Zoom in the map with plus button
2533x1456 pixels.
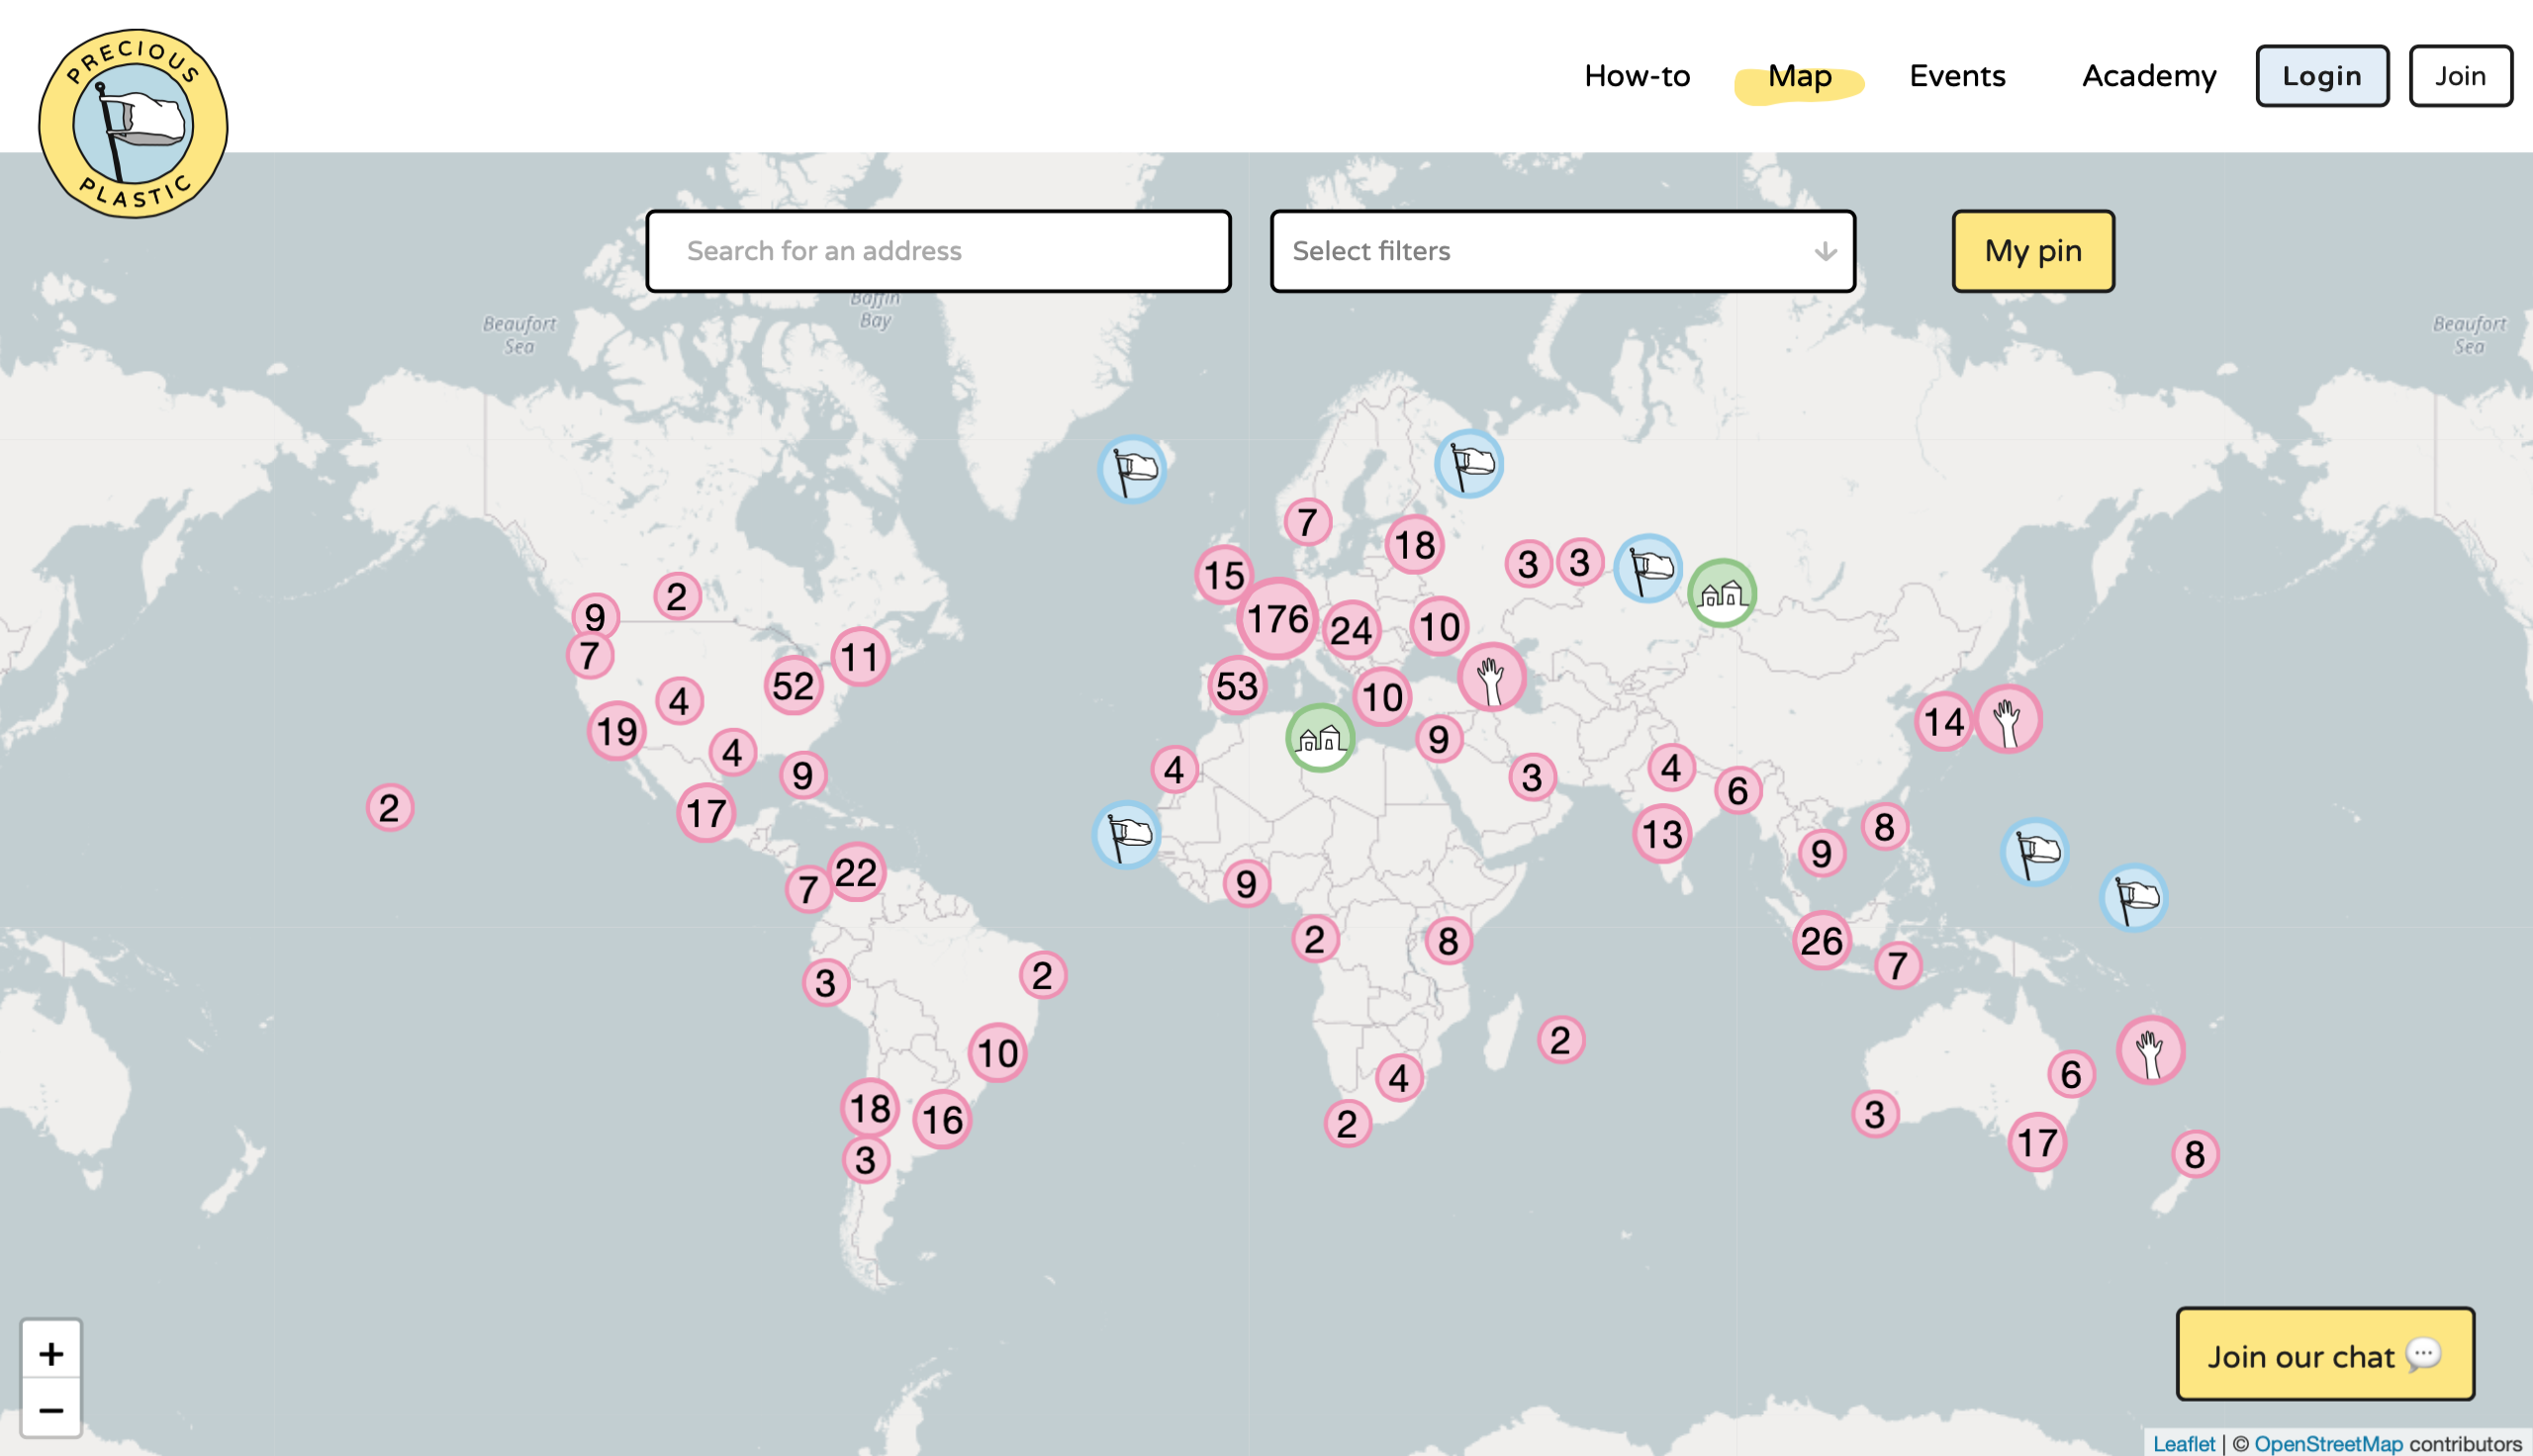click(x=51, y=1354)
